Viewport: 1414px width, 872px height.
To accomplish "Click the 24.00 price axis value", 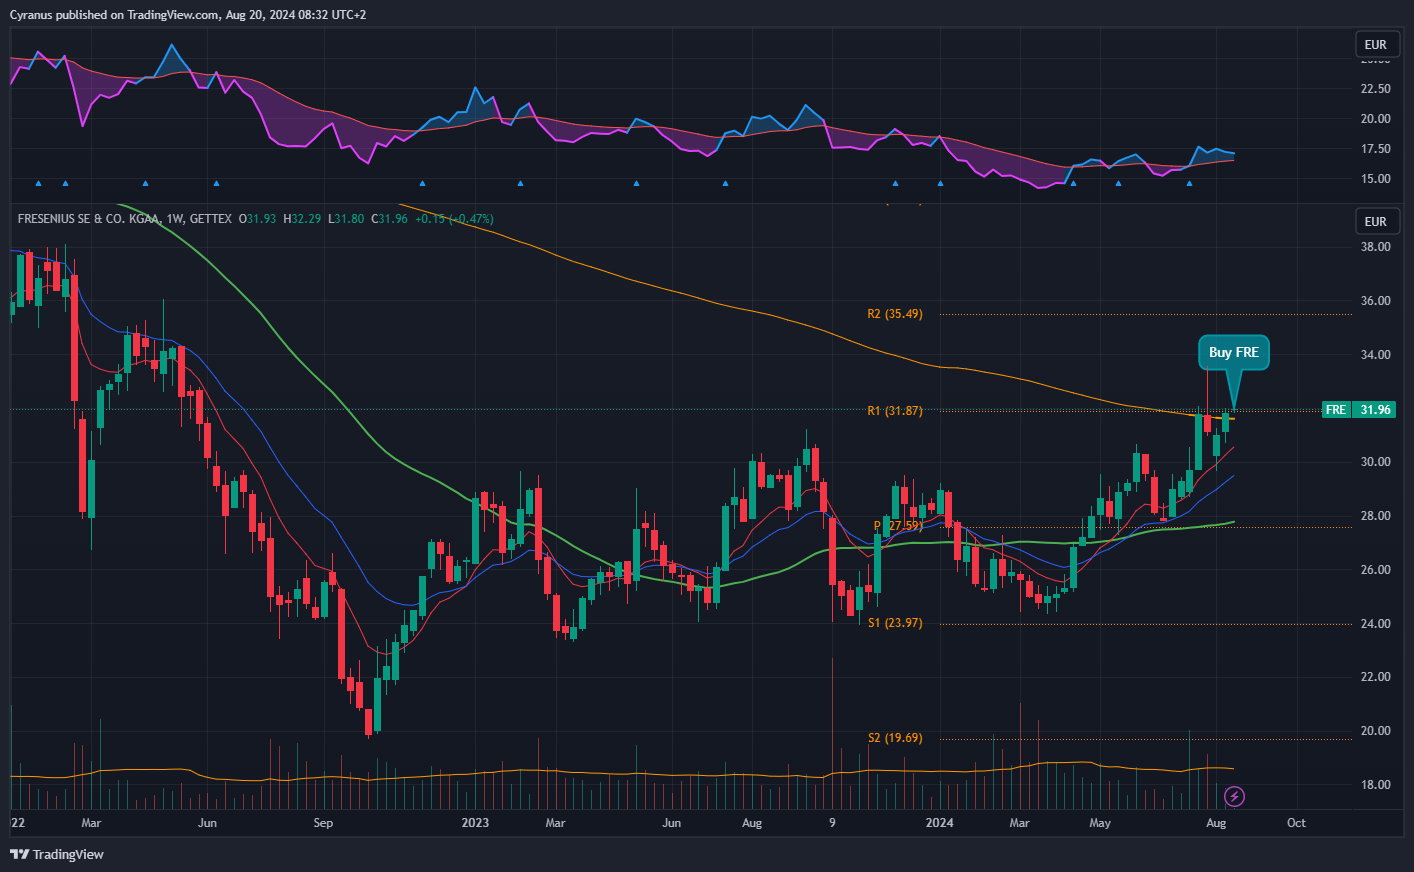I will pos(1376,623).
